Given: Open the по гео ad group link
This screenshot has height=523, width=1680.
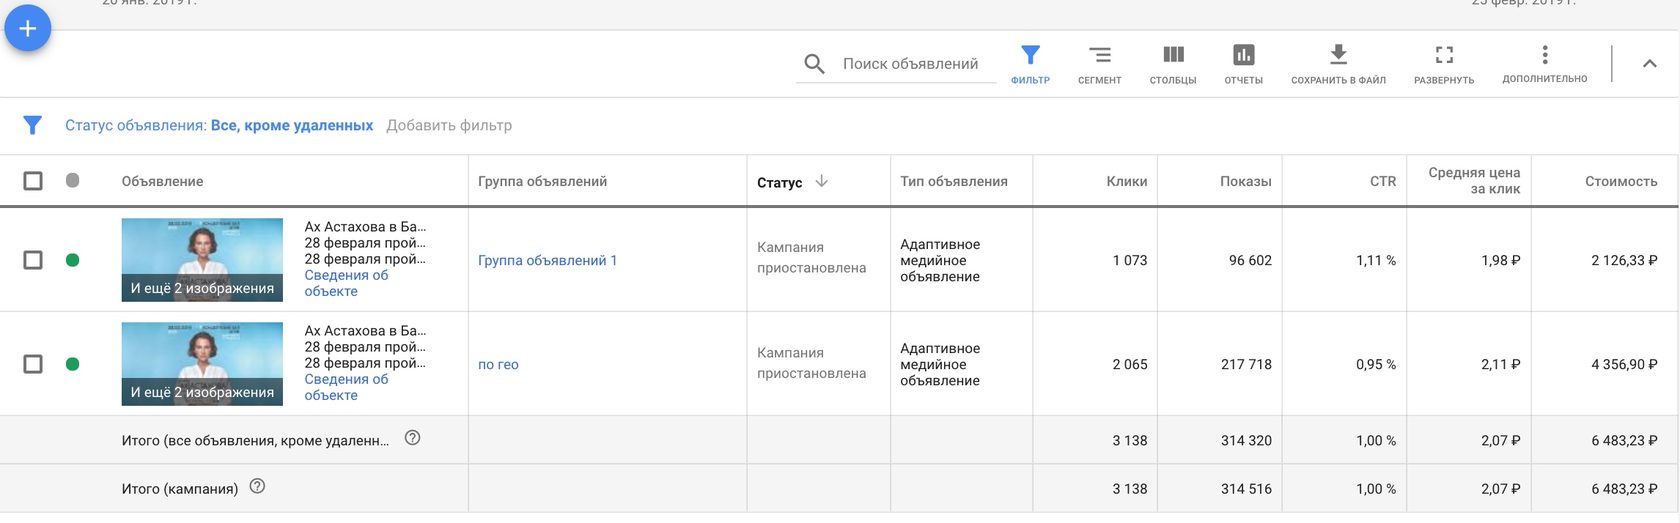Looking at the screenshot, I should (498, 364).
